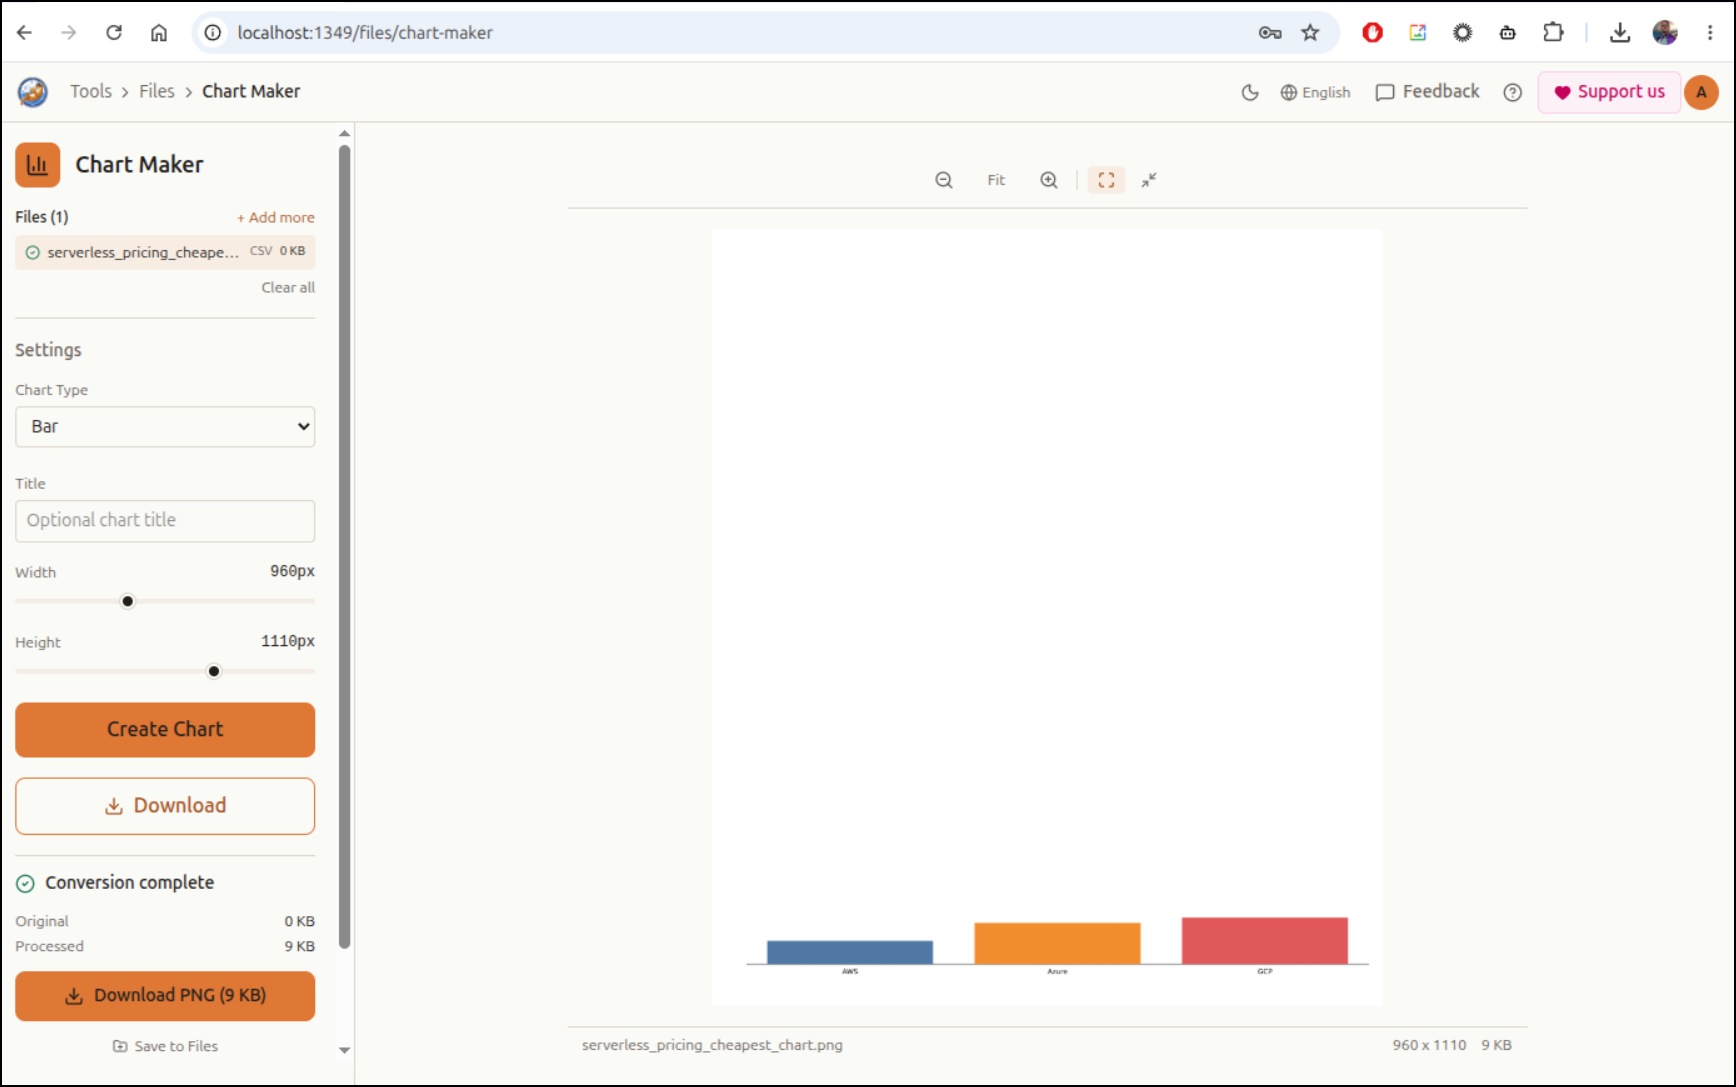Collapse the preview with shrink arrows icon
The width and height of the screenshot is (1736, 1087).
click(1149, 180)
